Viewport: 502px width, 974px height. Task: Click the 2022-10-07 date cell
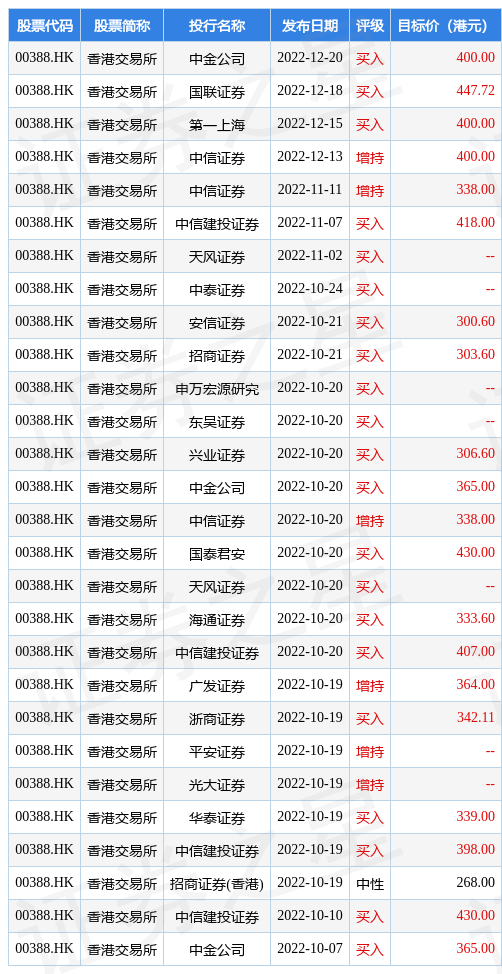coord(310,947)
